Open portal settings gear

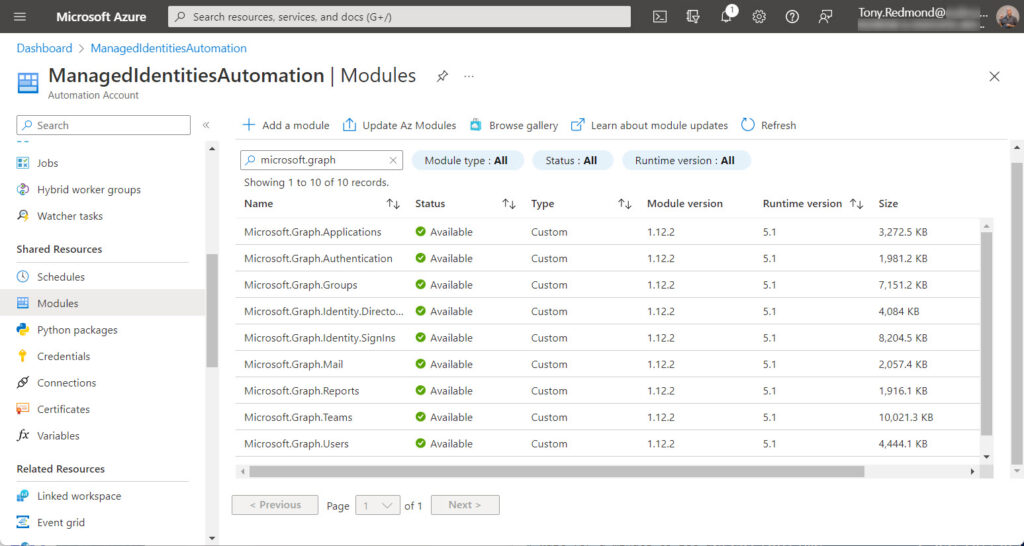point(759,17)
